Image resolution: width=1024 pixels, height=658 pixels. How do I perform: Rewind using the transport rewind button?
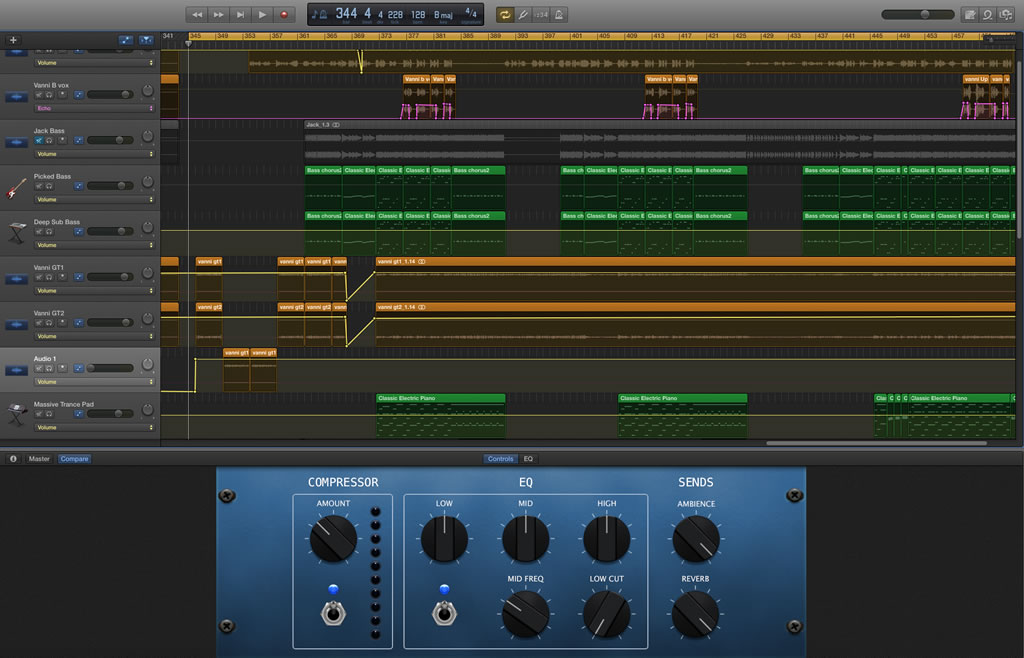pos(197,14)
